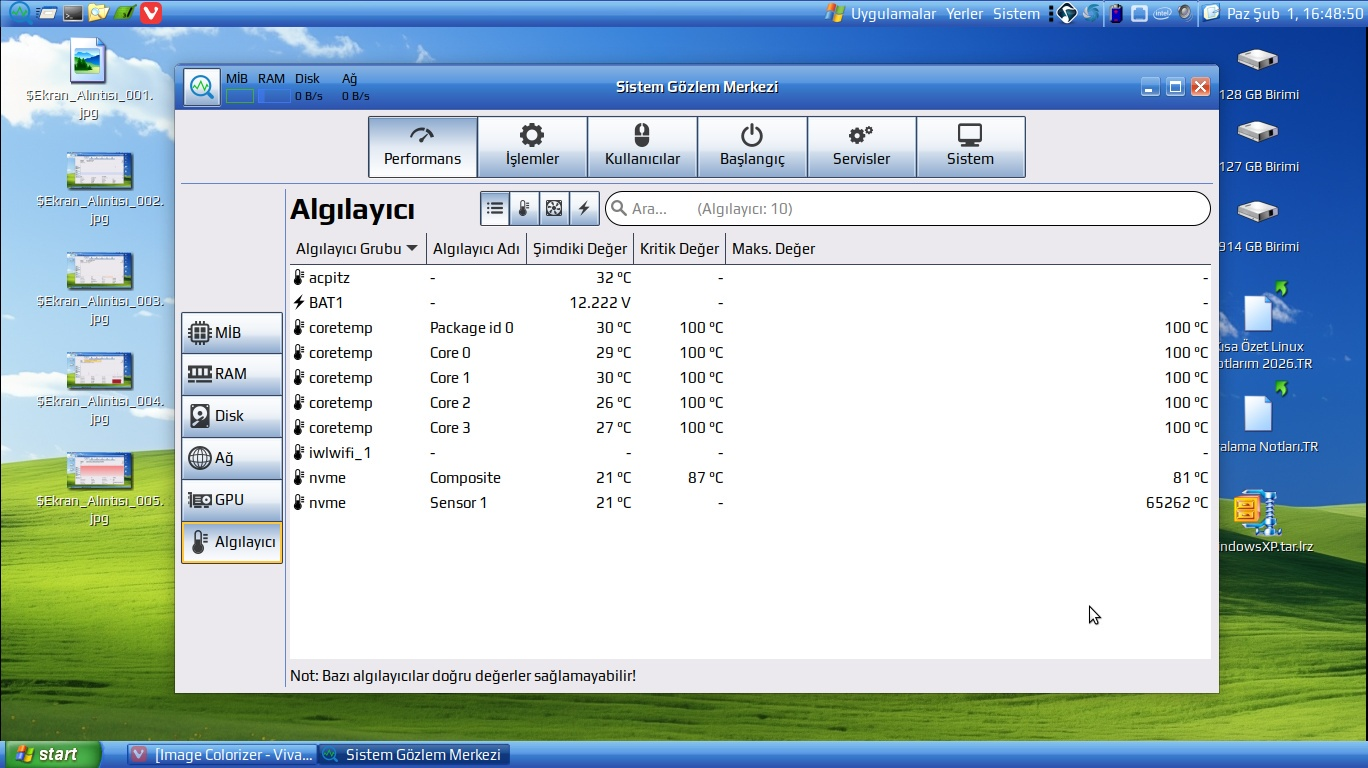Switch to the Performans tab
This screenshot has width=1368, height=768.
click(x=423, y=147)
